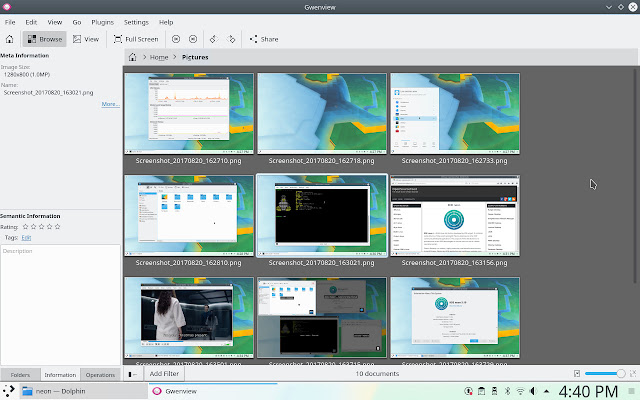Open the volume speaker tray icon
The image size is (640, 400).
pyautogui.click(x=533, y=391)
